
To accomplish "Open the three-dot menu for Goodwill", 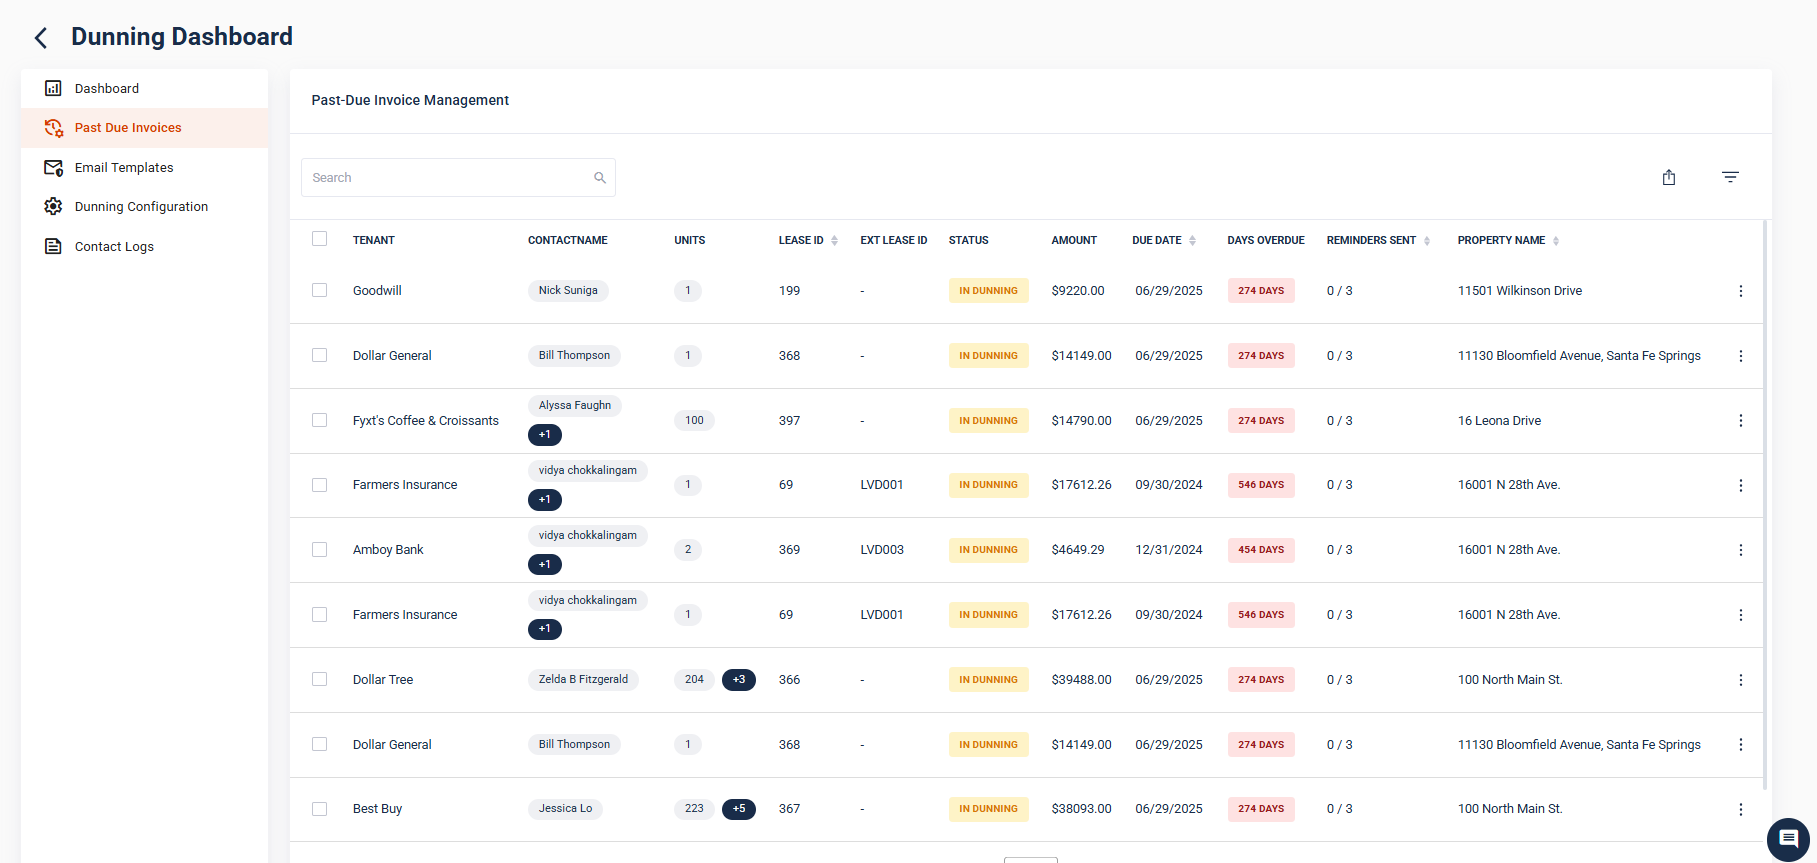I will [x=1740, y=291].
